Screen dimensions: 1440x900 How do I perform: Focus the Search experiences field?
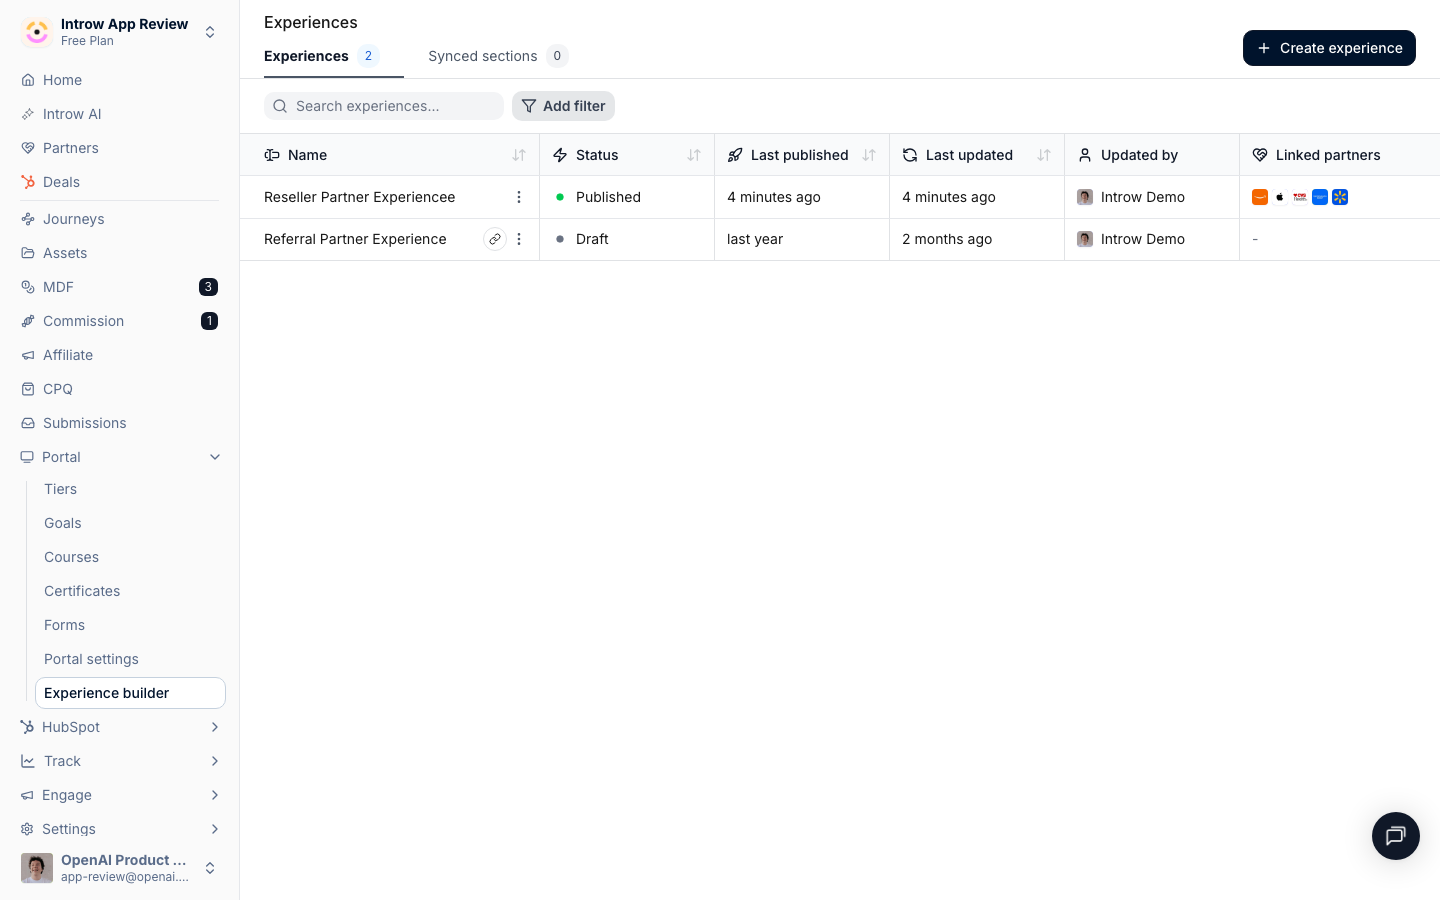384,106
